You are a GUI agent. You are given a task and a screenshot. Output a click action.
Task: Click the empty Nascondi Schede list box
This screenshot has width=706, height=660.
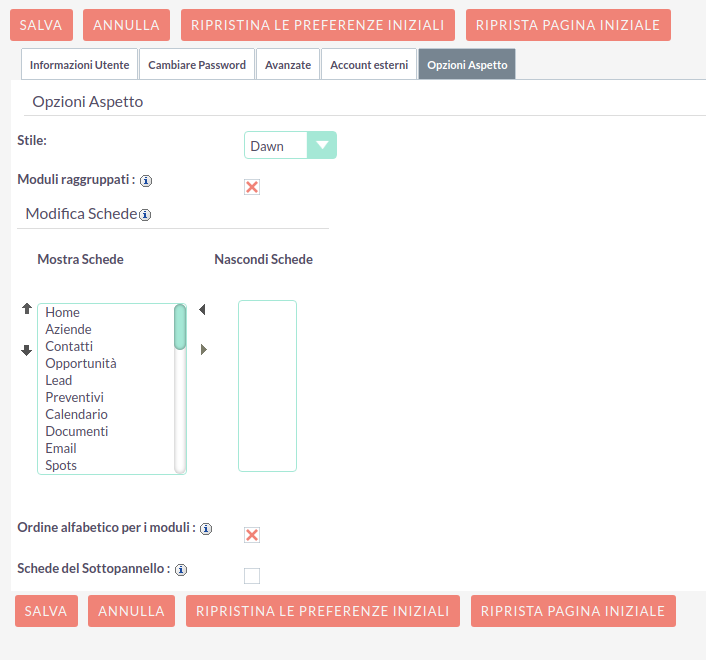pyautogui.click(x=267, y=385)
